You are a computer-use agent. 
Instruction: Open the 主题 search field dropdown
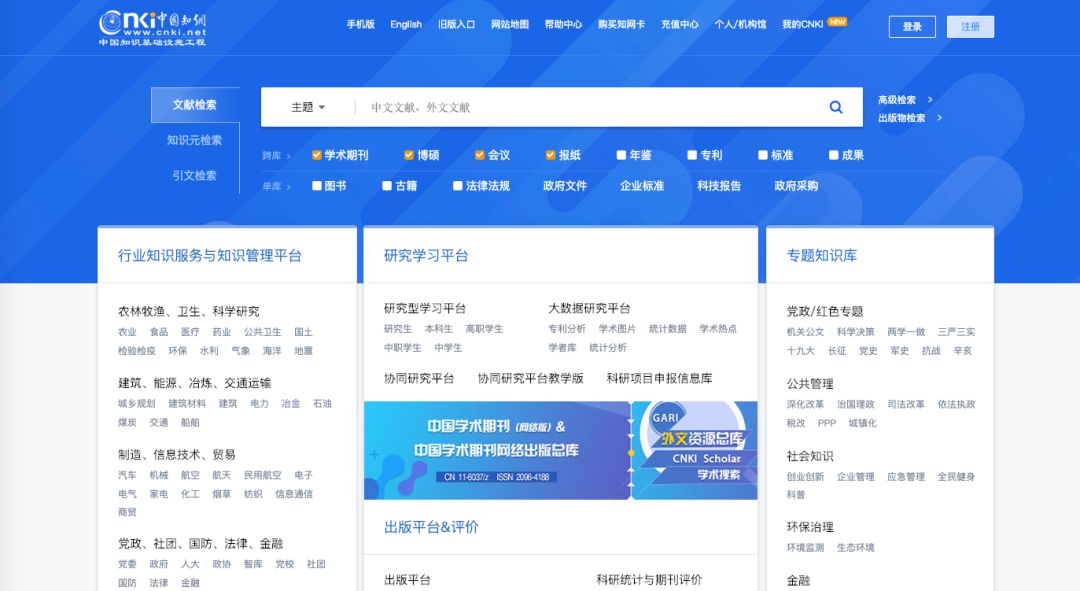click(x=308, y=107)
